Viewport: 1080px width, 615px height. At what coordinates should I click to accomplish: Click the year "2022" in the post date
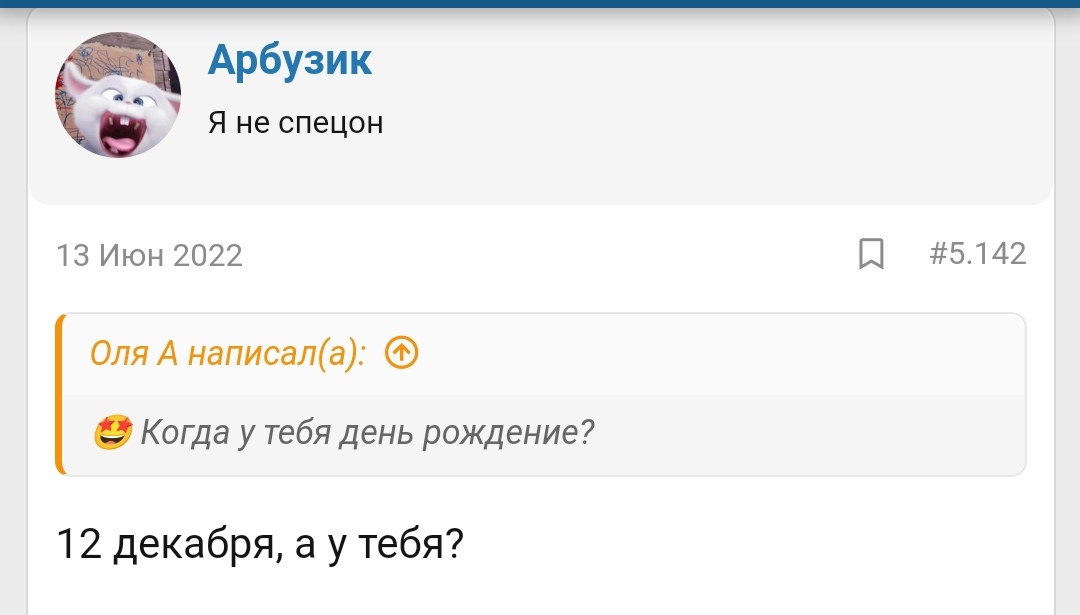[x=208, y=256]
